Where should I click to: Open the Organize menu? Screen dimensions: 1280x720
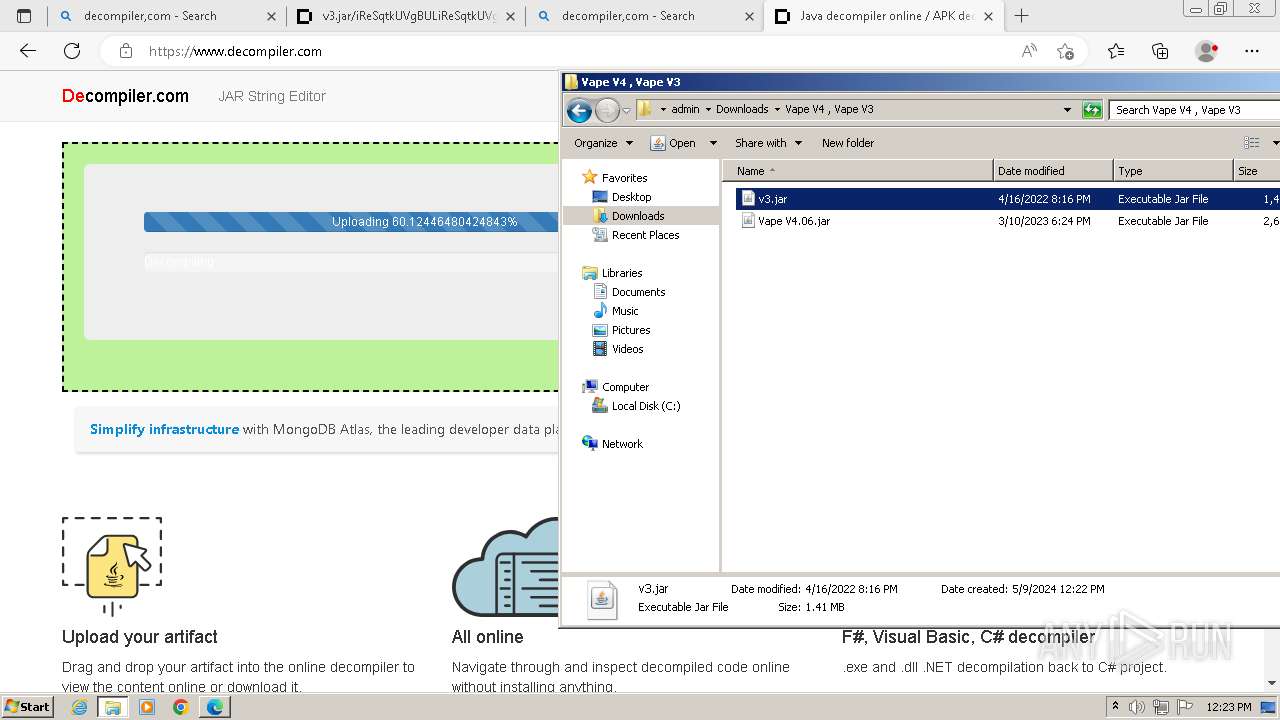tap(603, 143)
